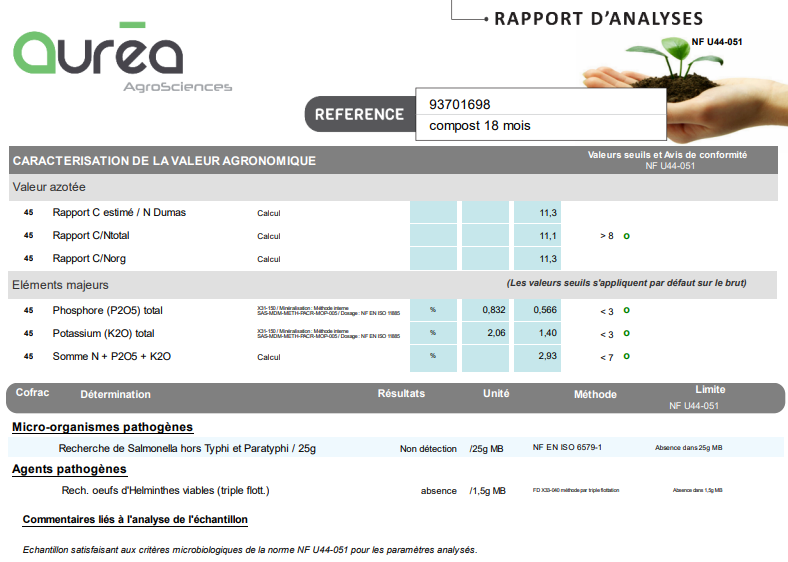Select the reference number 93701698
The height and width of the screenshot is (562, 788).
coord(459,104)
